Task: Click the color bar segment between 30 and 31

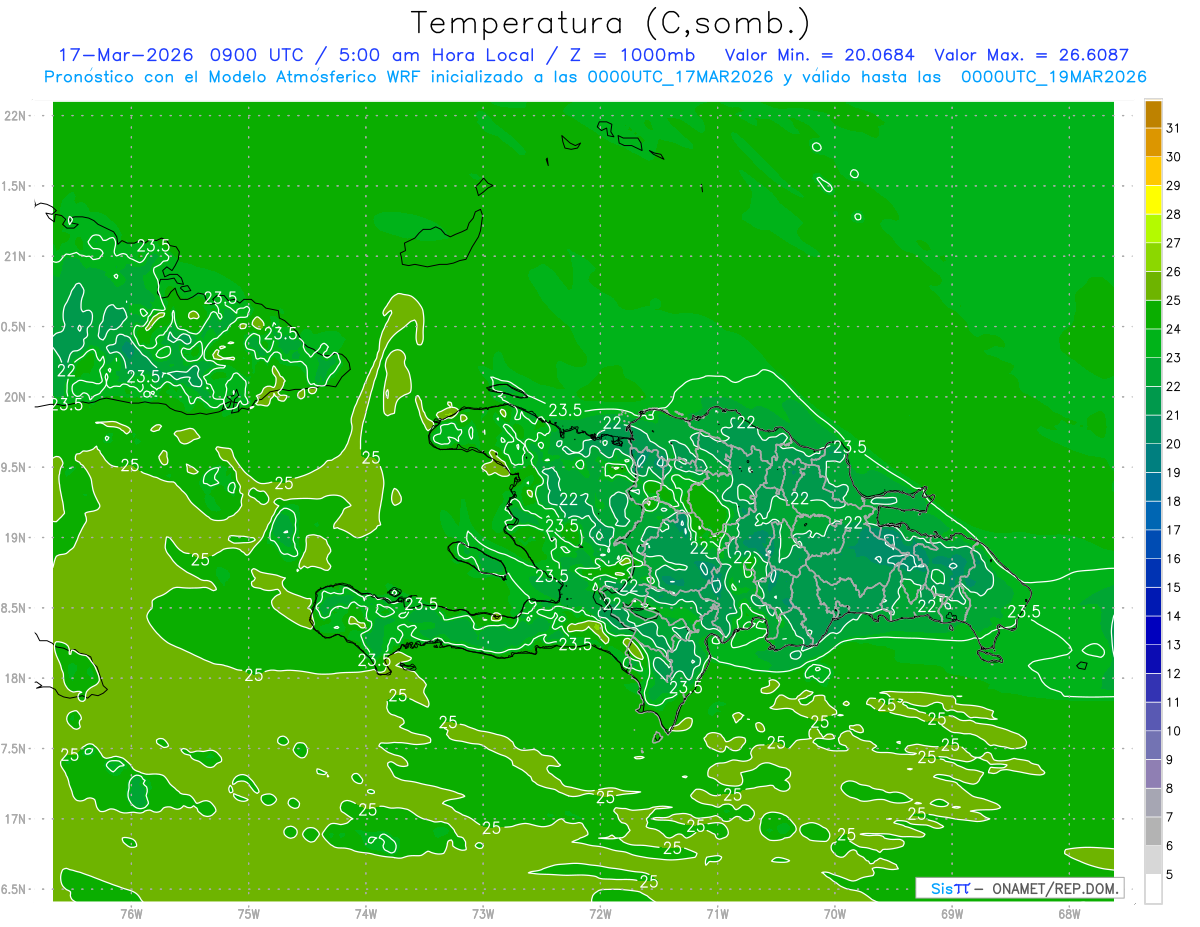Action: tap(1153, 142)
